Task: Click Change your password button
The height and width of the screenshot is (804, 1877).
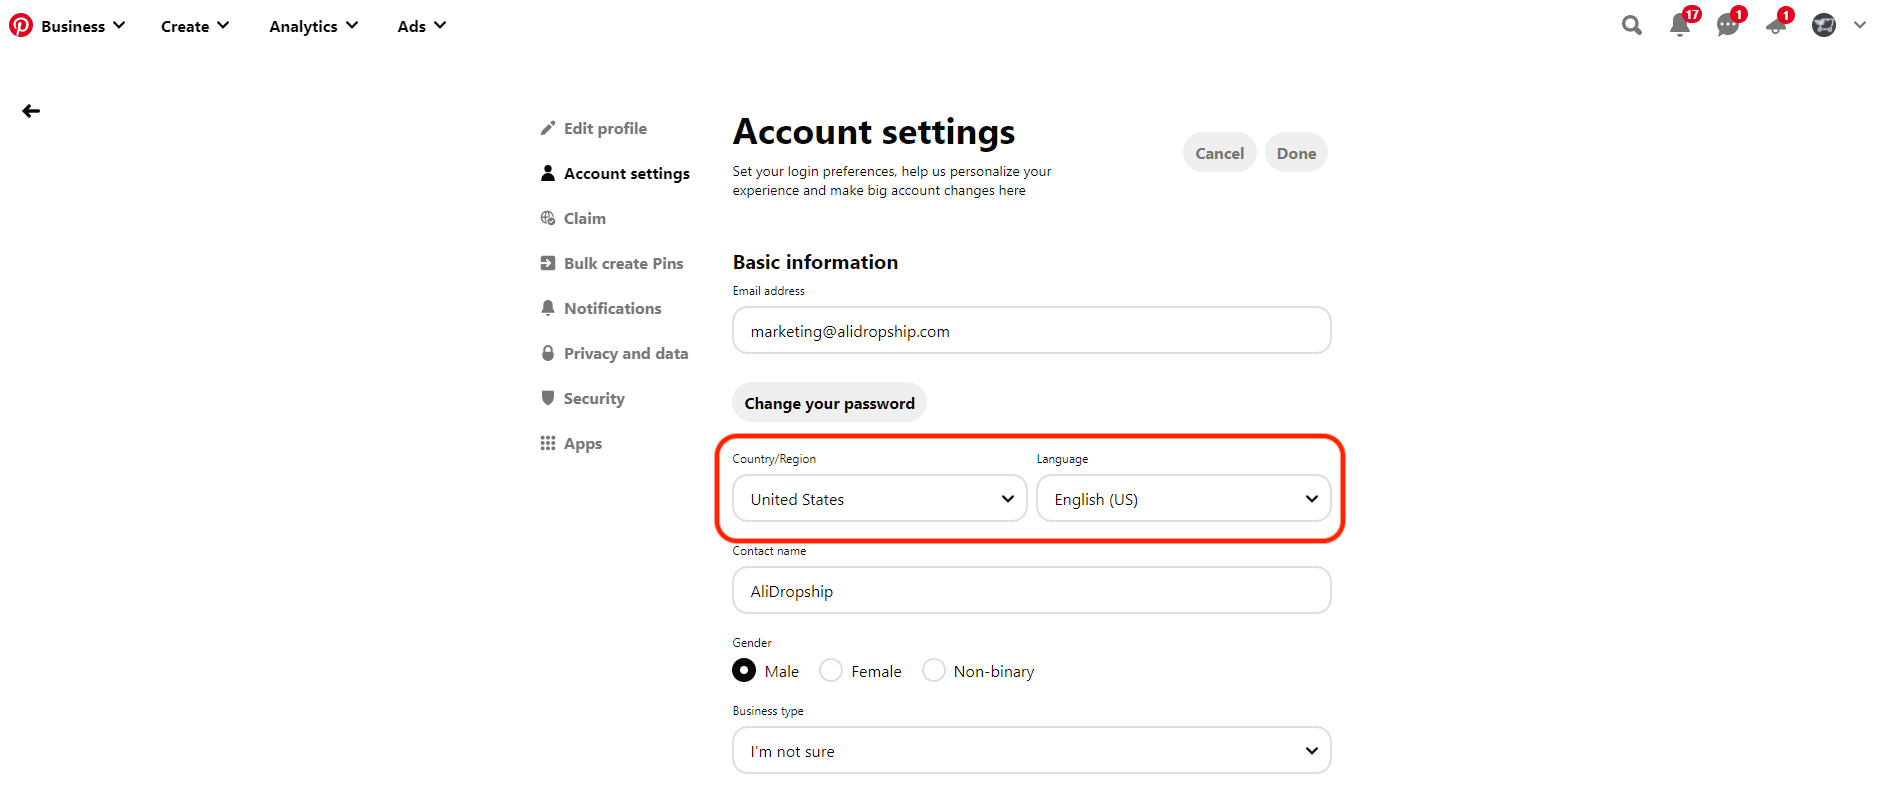Action: point(829,403)
